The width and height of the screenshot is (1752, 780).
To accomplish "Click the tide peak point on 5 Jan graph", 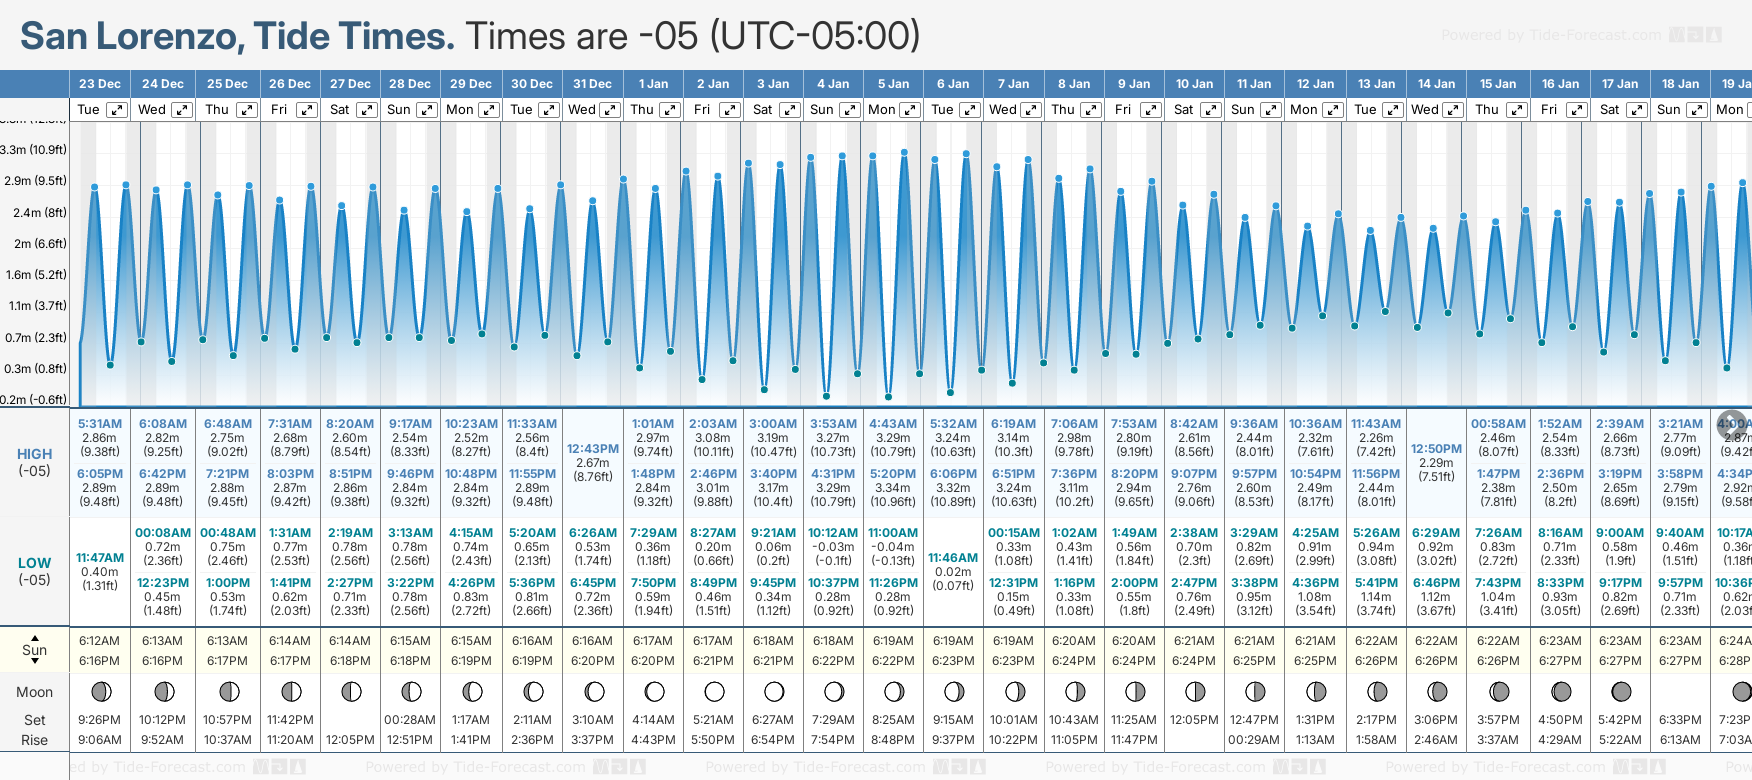I will tap(904, 152).
